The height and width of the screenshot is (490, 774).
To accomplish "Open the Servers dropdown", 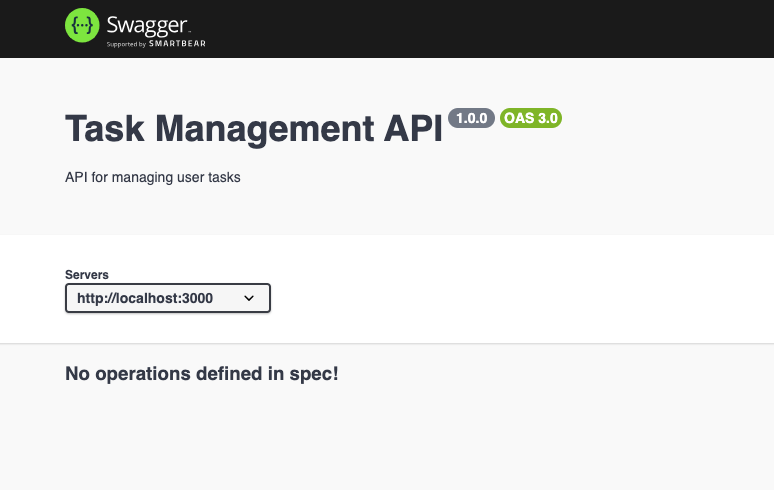I will pyautogui.click(x=168, y=298).
